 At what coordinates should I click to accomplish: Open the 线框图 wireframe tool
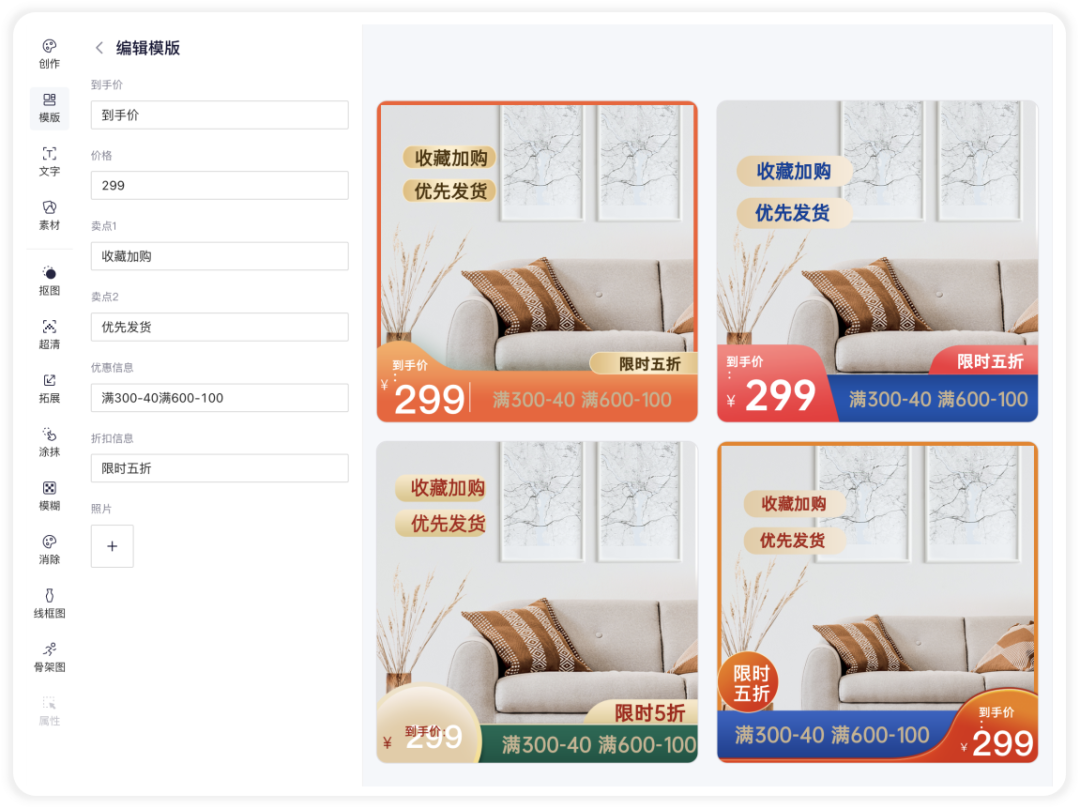pyautogui.click(x=49, y=603)
